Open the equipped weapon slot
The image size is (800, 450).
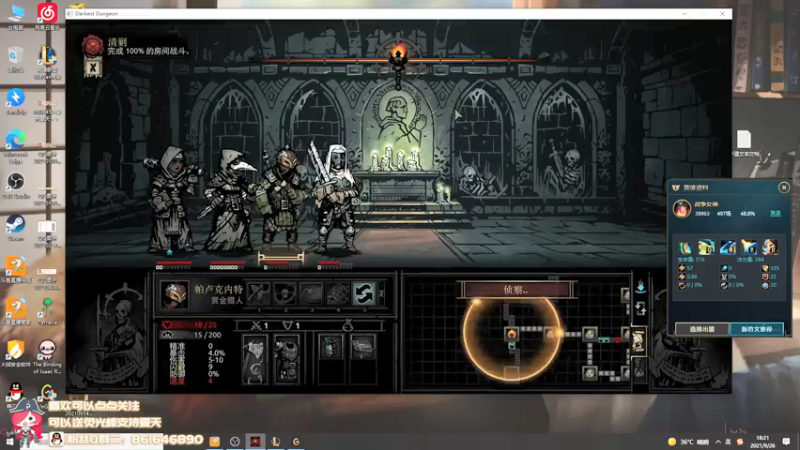(255, 359)
